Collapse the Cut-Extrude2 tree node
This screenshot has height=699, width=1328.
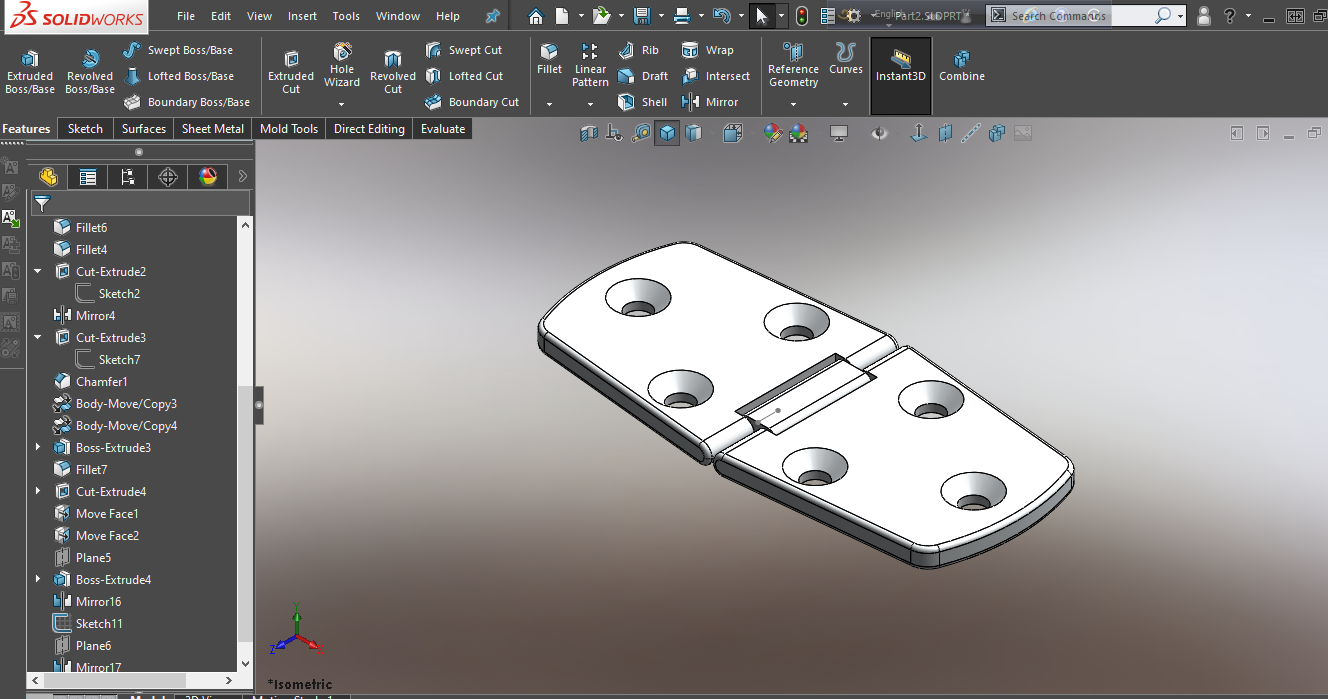38,272
